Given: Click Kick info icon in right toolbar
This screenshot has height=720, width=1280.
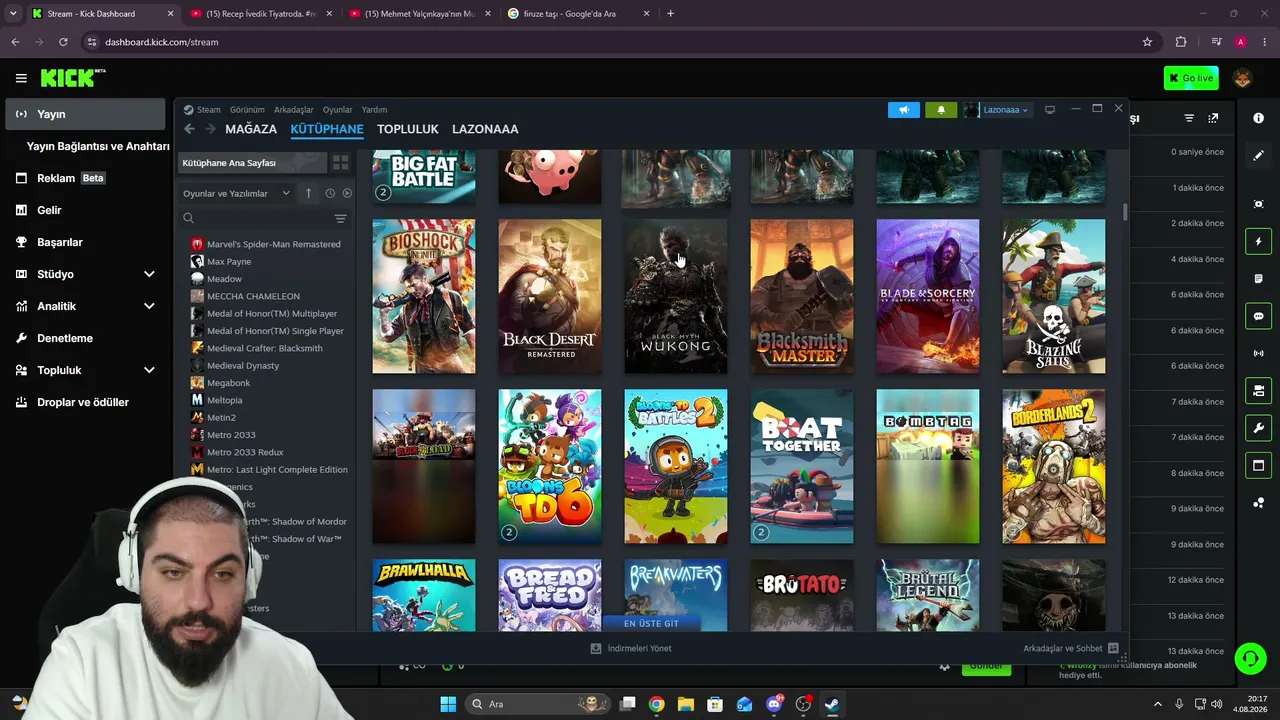Looking at the screenshot, I should (x=1258, y=118).
